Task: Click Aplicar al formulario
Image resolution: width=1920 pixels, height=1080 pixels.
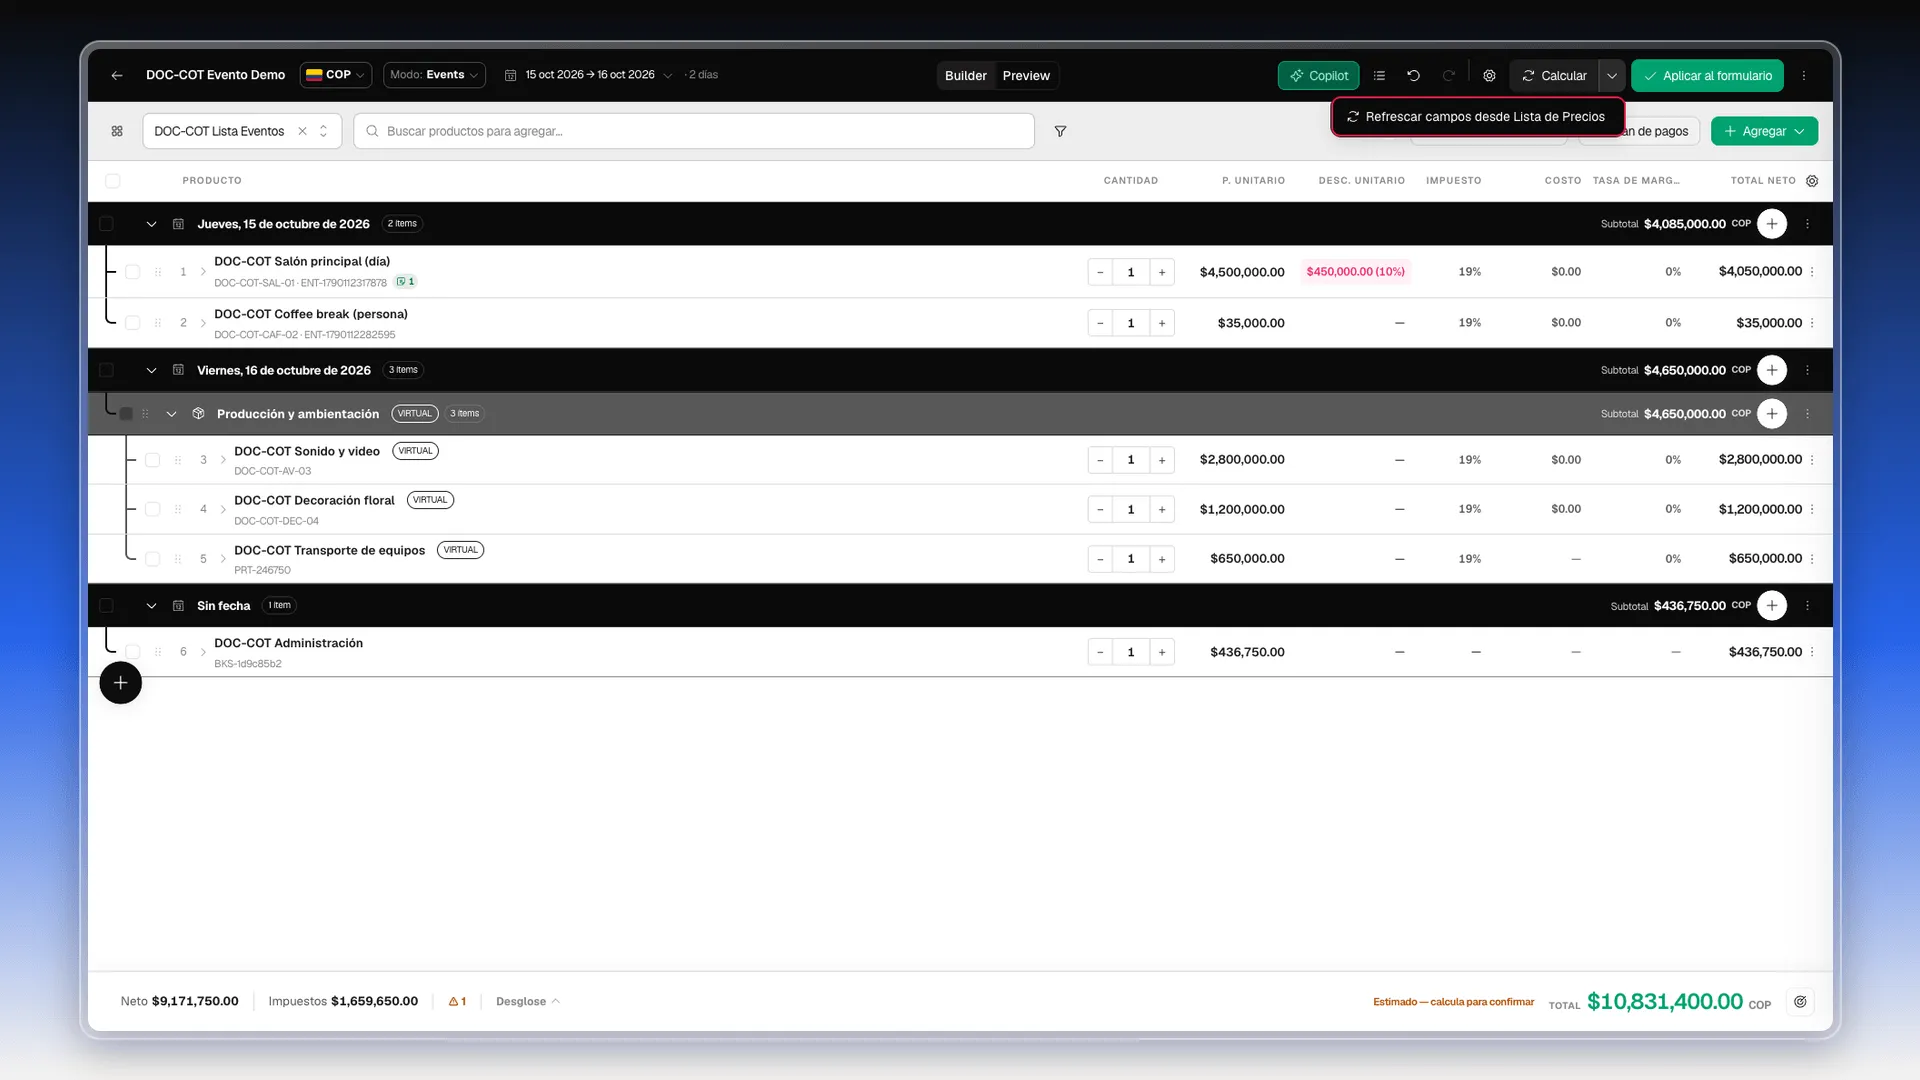Action: [x=1707, y=75]
